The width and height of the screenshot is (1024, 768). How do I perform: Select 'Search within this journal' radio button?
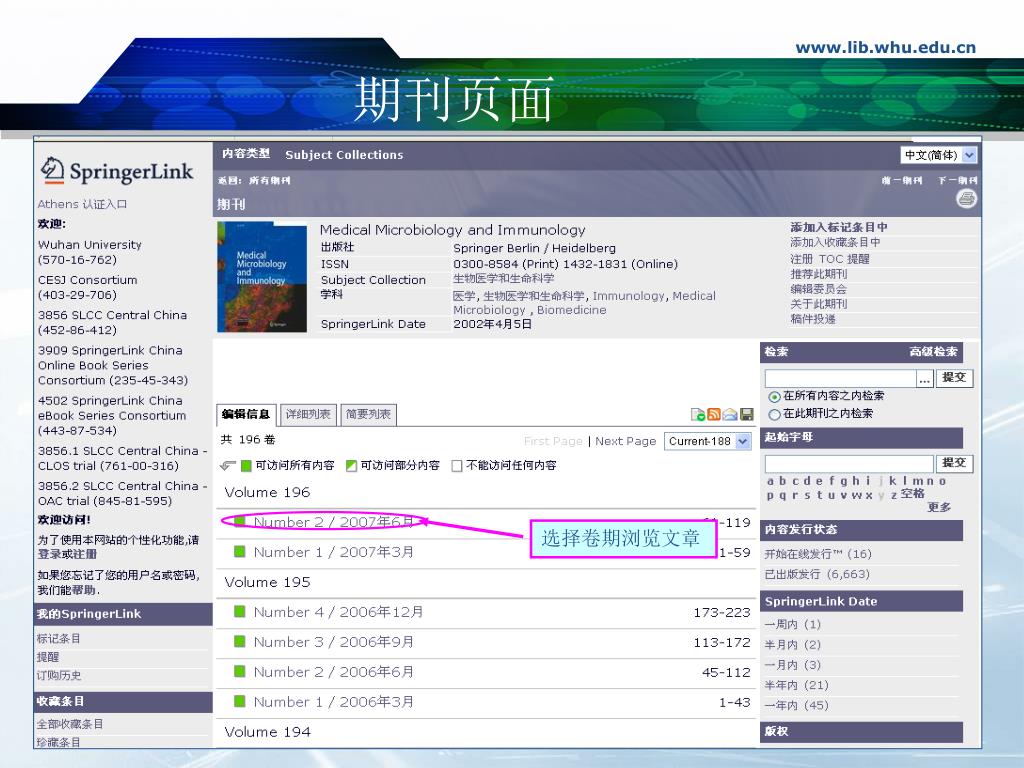pyautogui.click(x=775, y=414)
